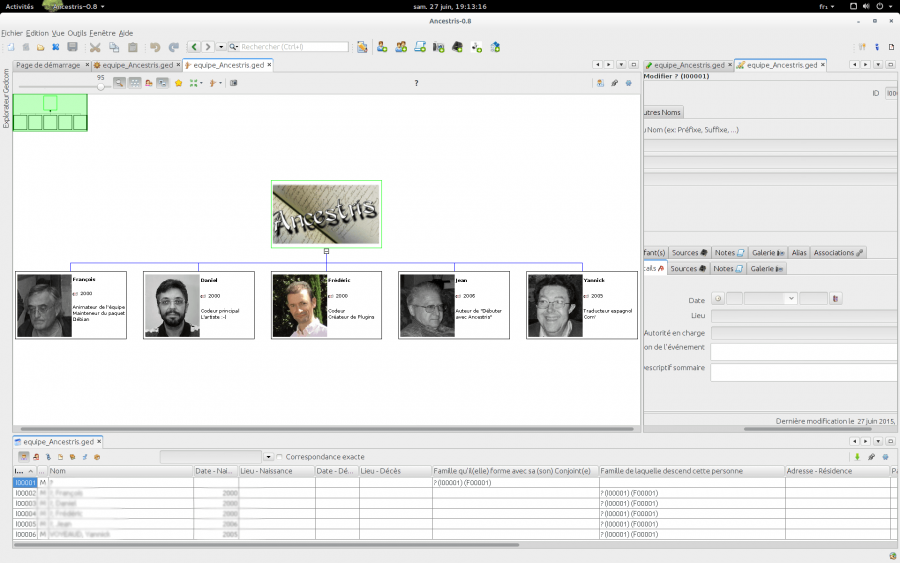Image resolution: width=900 pixels, height=563 pixels.
Task: Open the Fenêtre menu
Action: click(102, 33)
